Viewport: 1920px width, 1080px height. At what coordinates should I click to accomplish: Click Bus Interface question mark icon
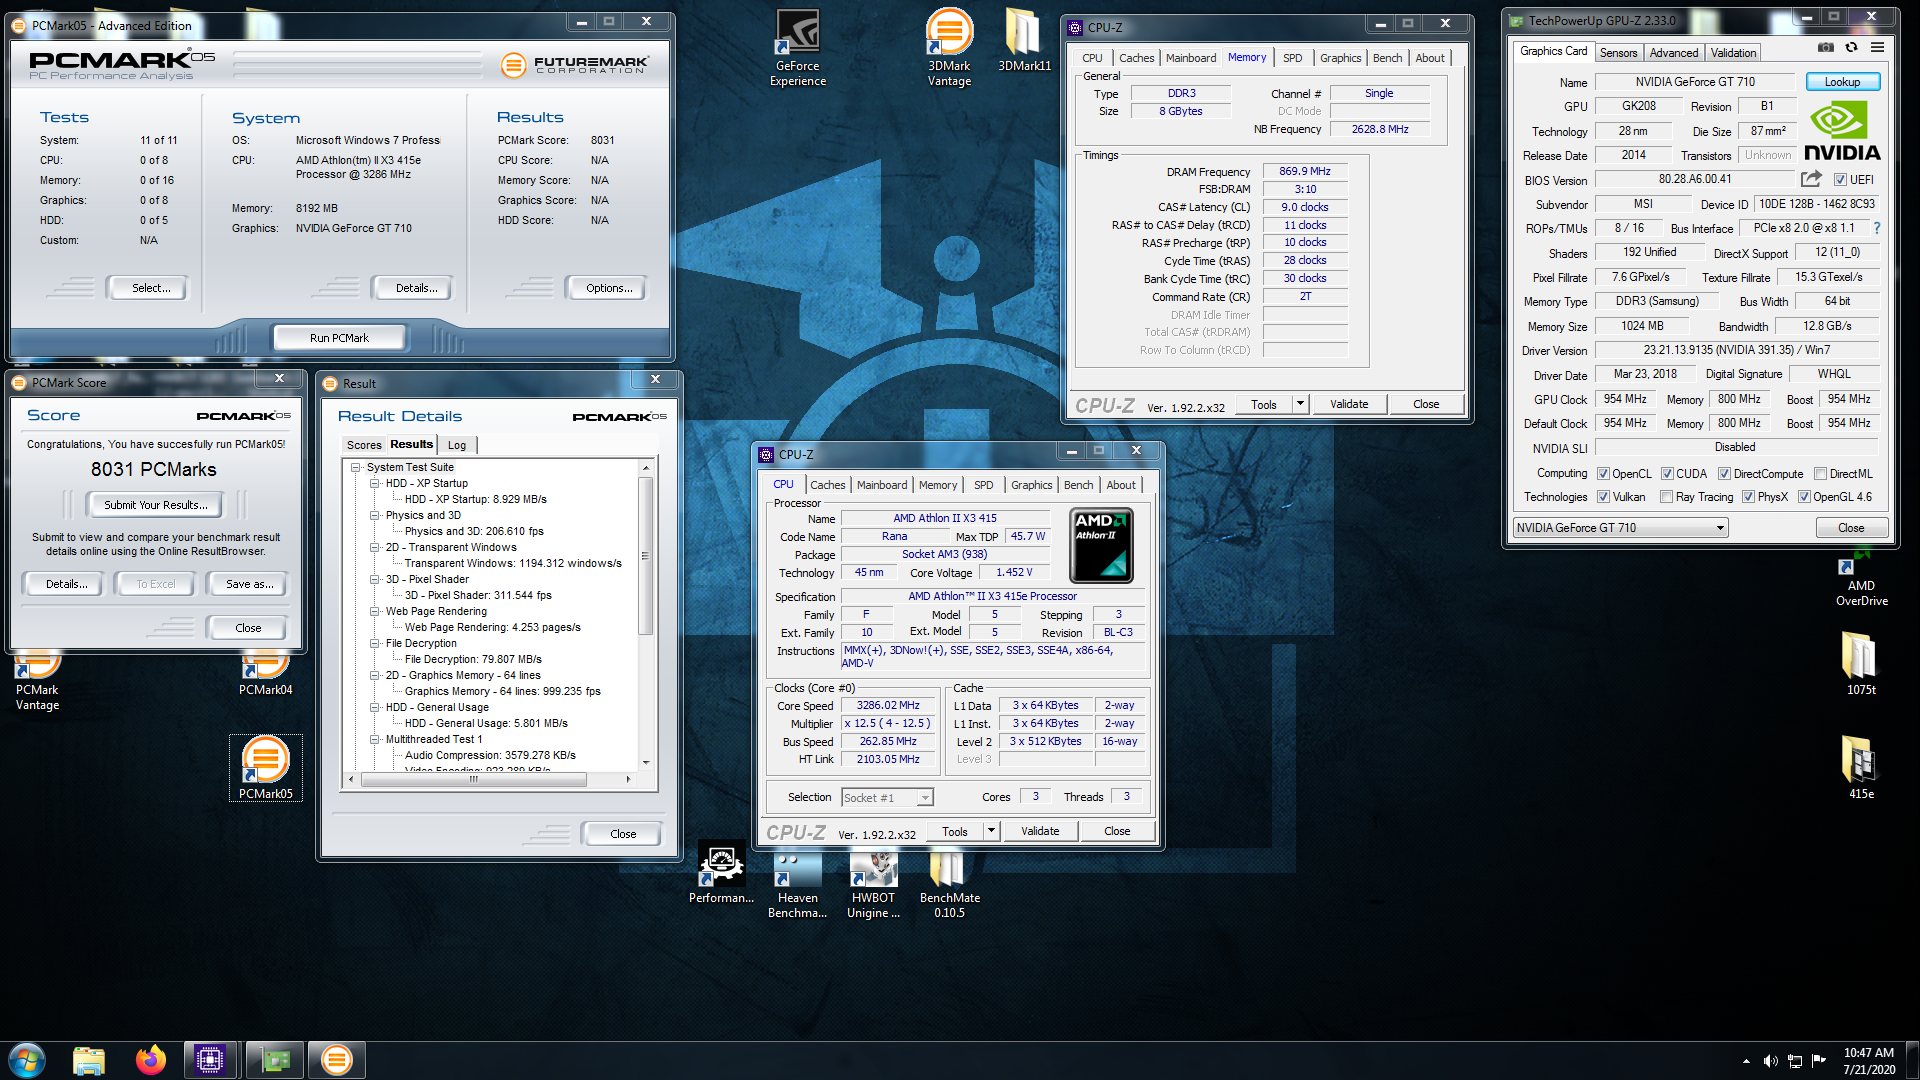[x=1877, y=228]
